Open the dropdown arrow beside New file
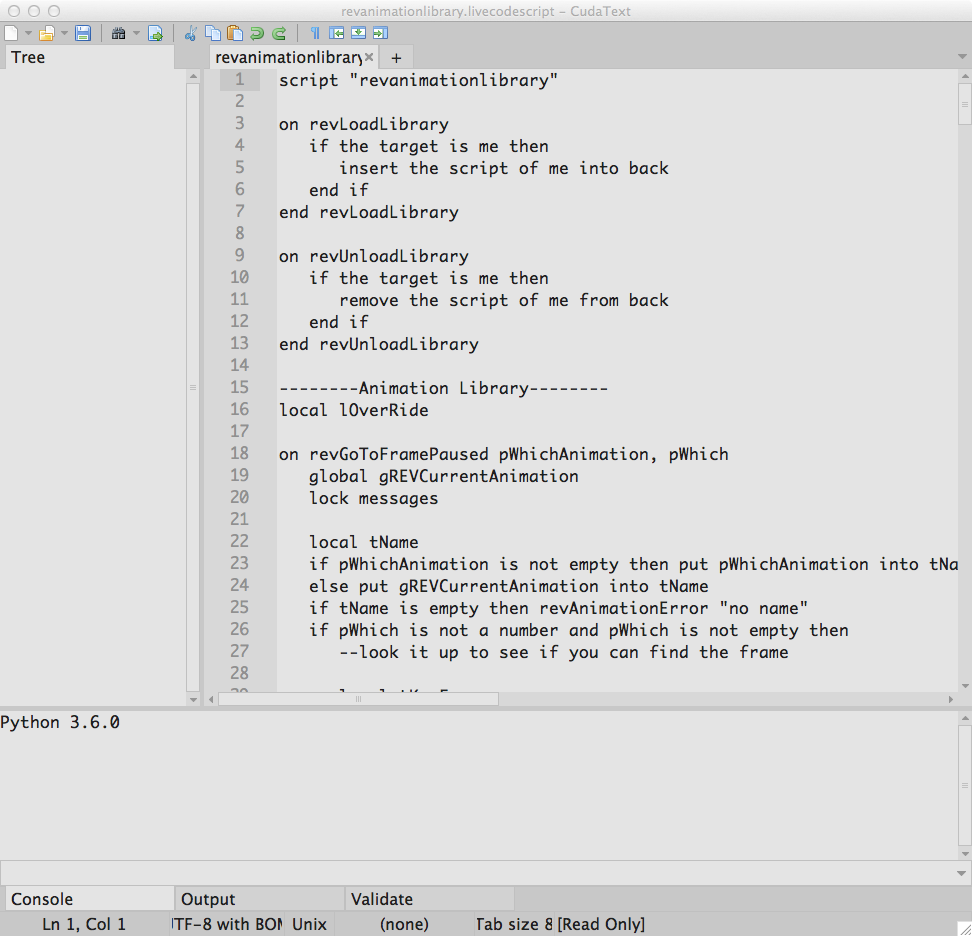Image resolution: width=972 pixels, height=936 pixels. tap(28, 33)
